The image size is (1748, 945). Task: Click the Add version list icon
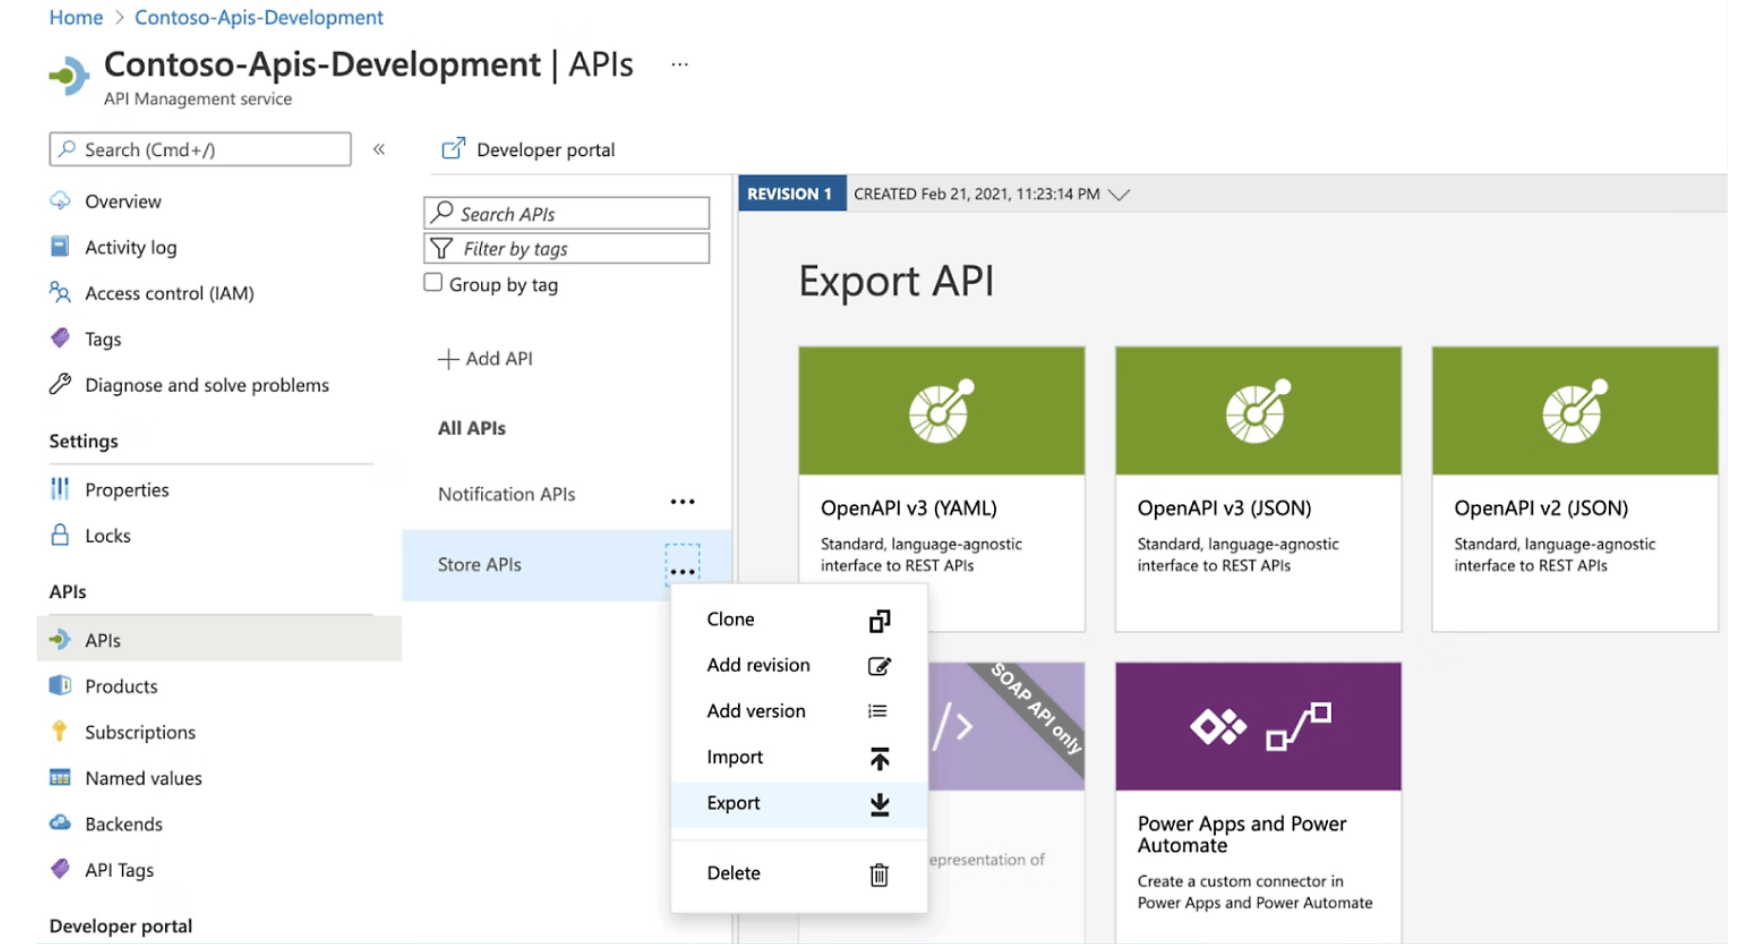click(x=877, y=711)
